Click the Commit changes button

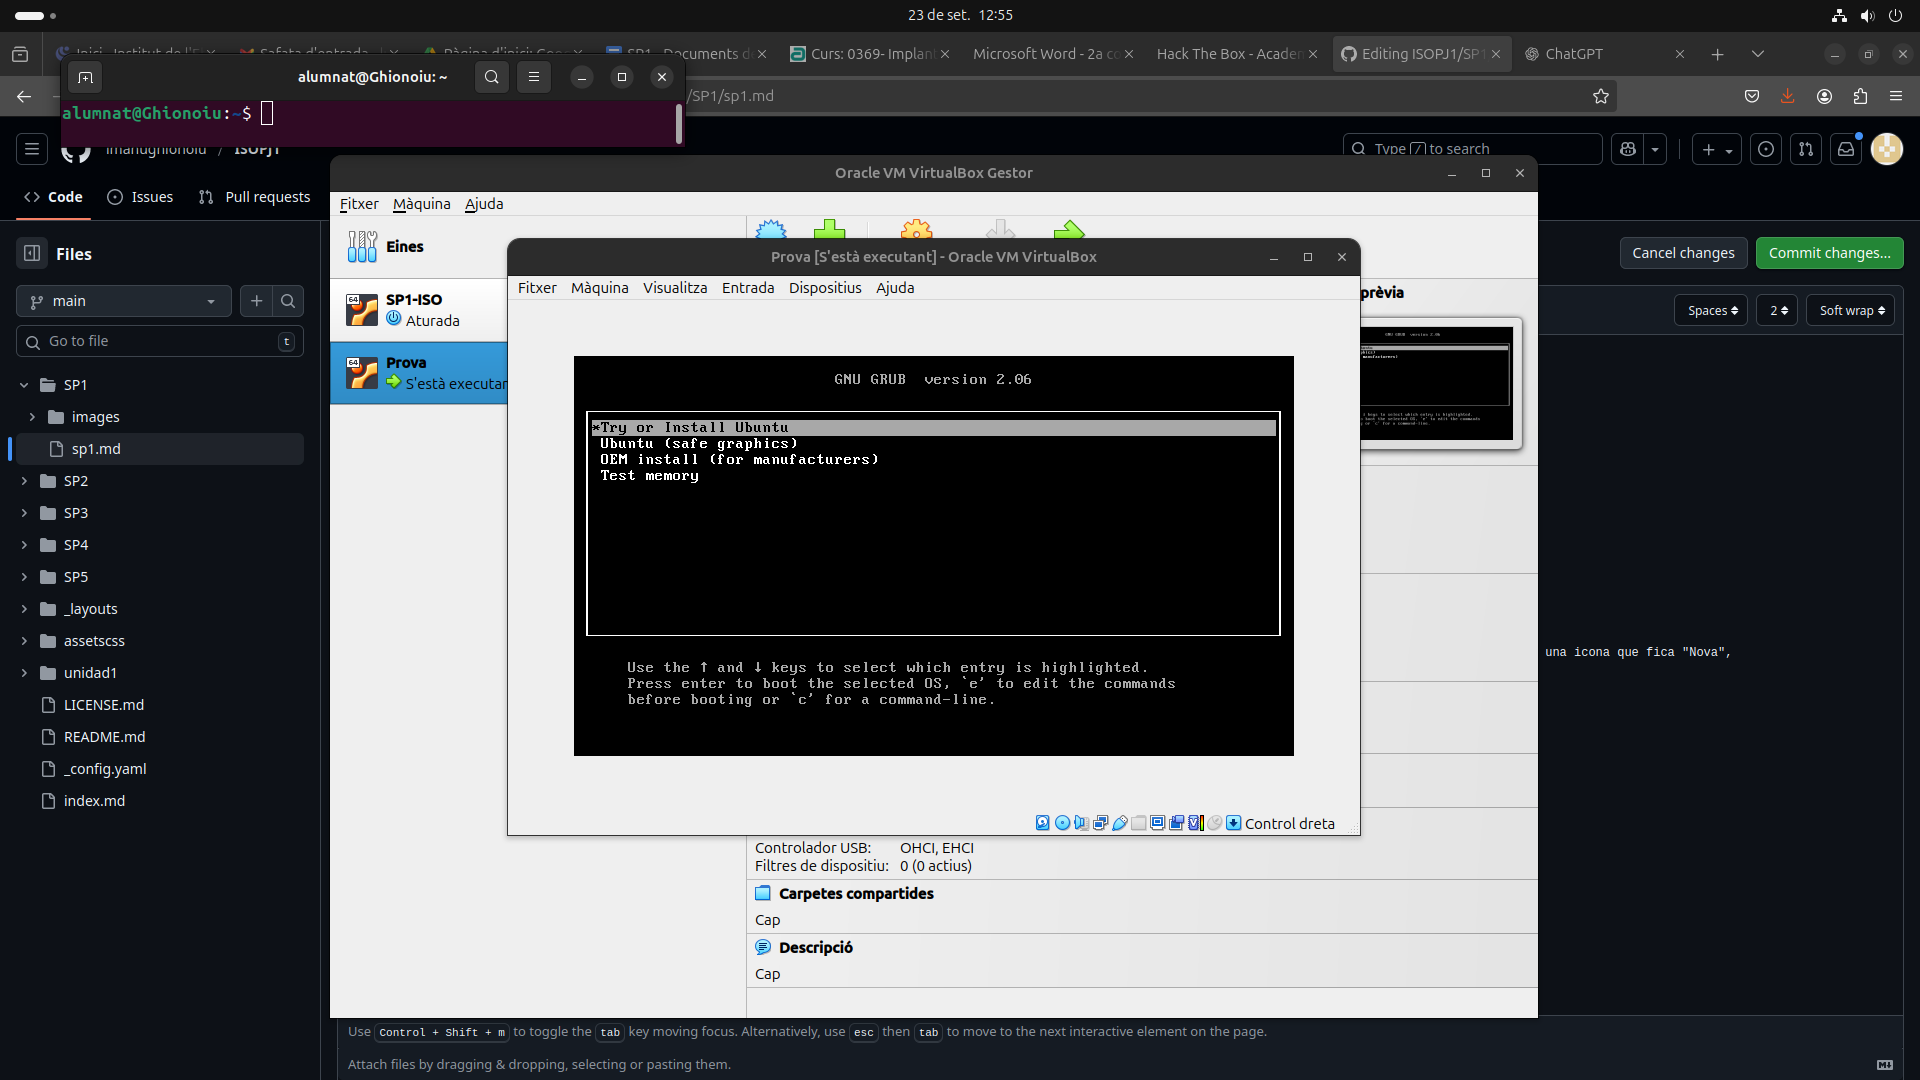coord(1829,253)
